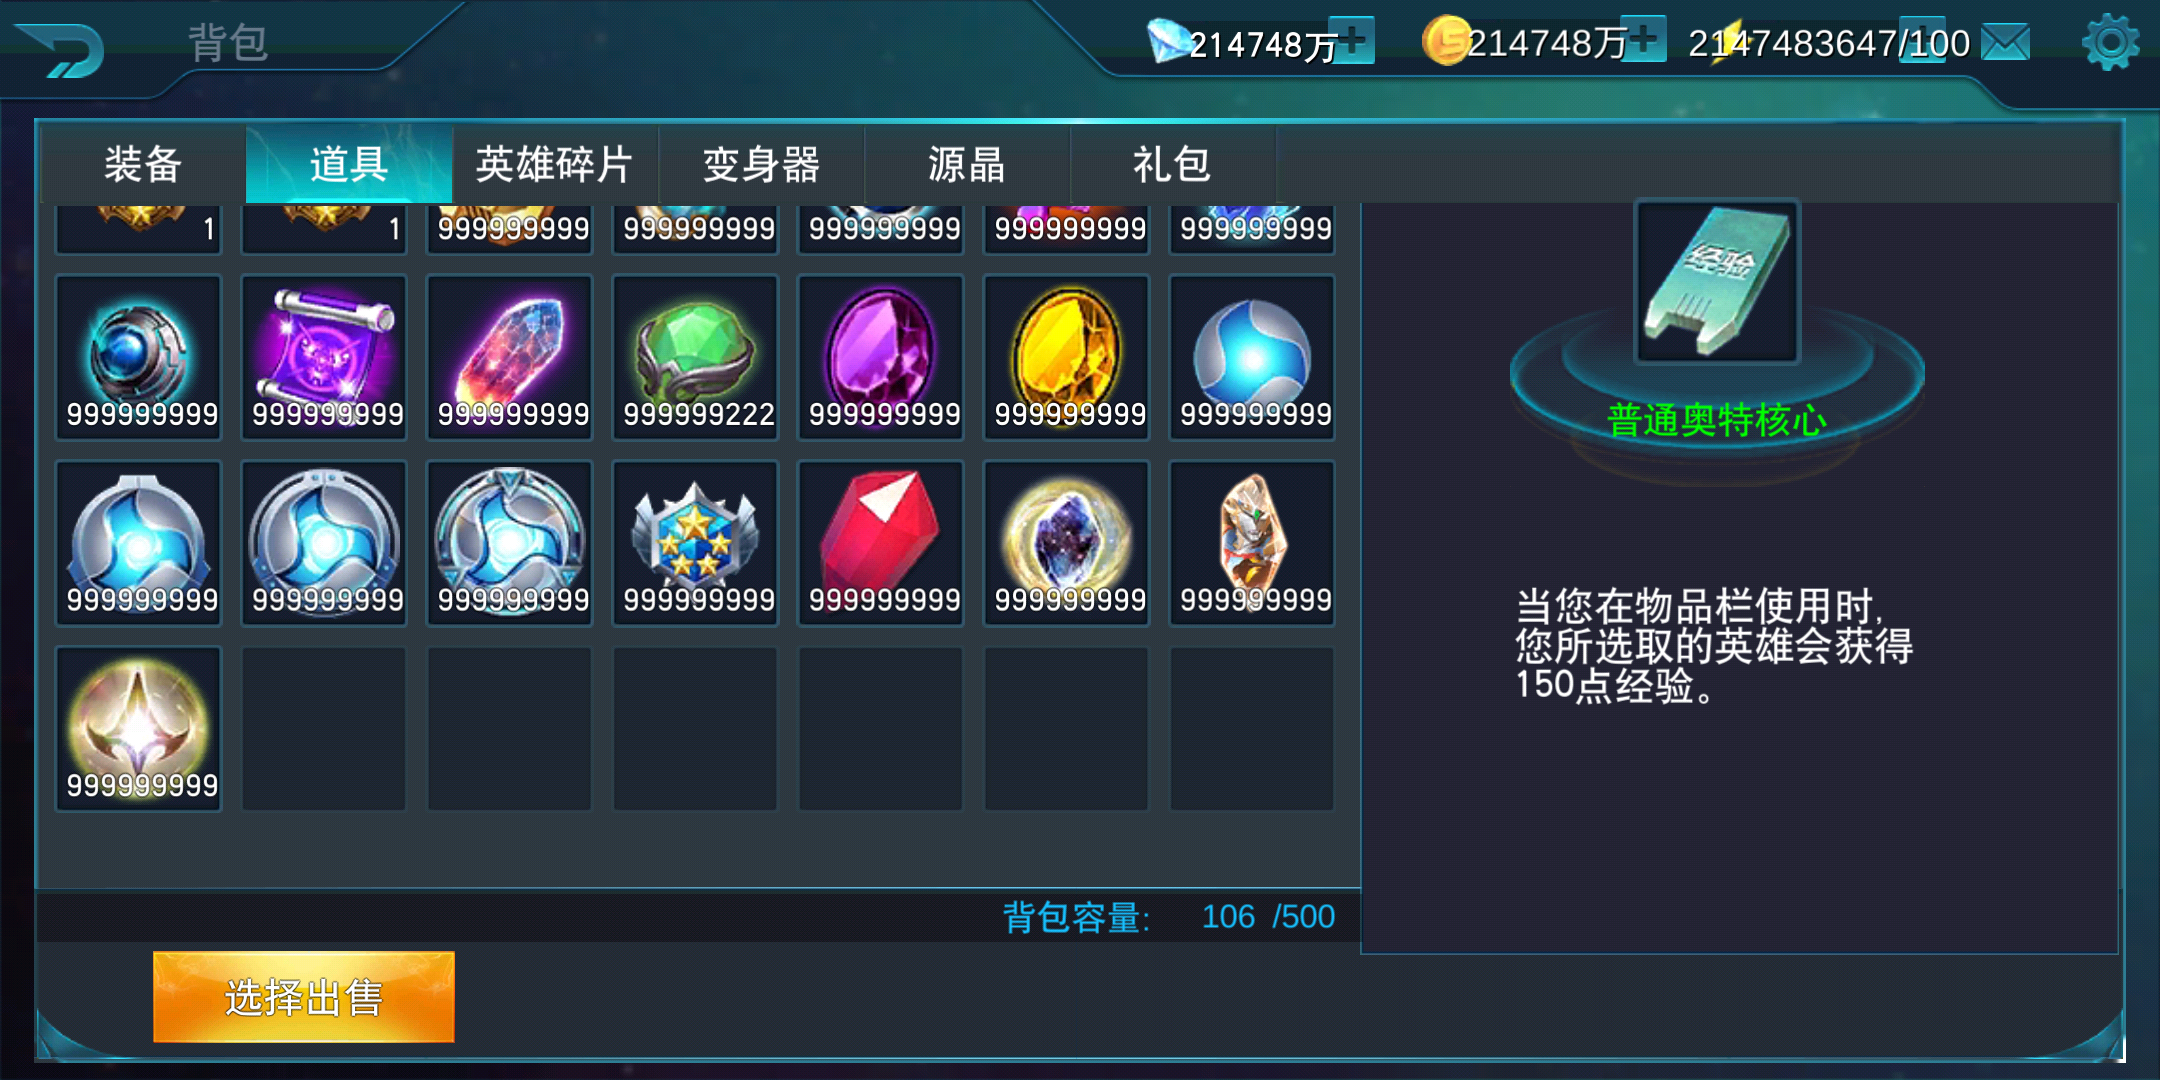Viewport: 2160px width, 1080px height.
Task: Add diamonds with the plus button
Action: (1354, 41)
